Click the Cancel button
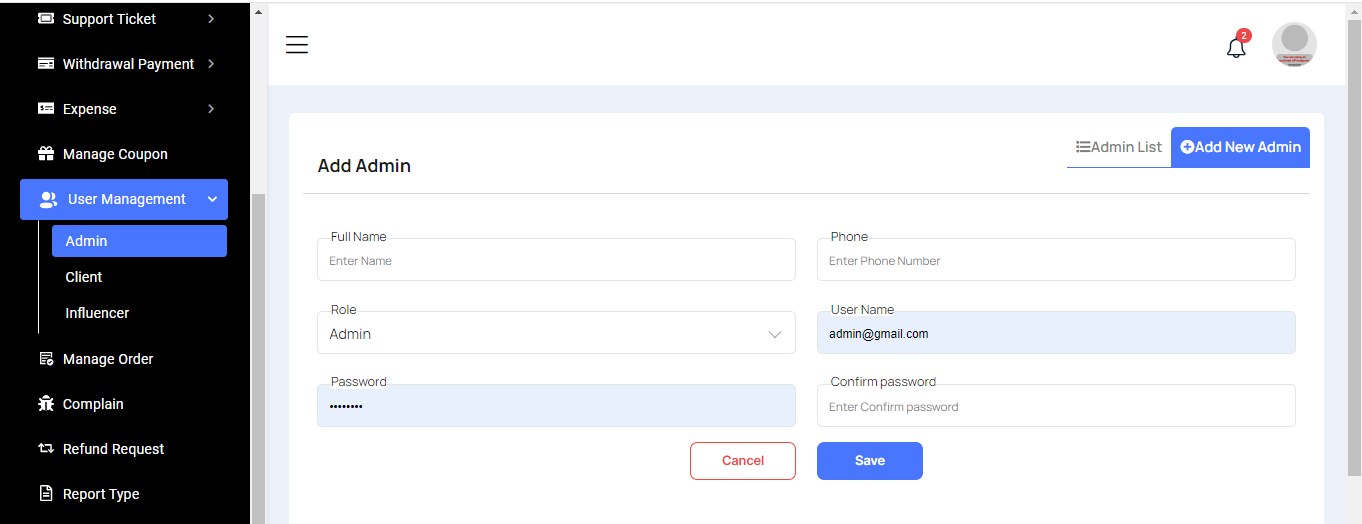Image resolution: width=1362 pixels, height=524 pixels. point(743,461)
